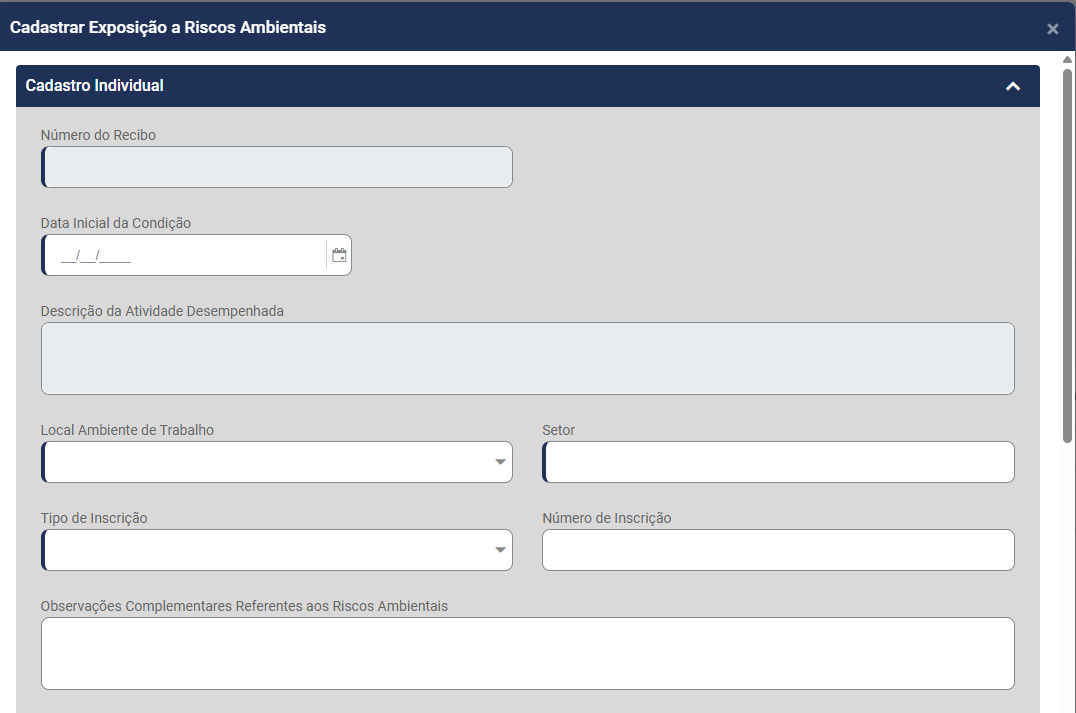Close the Cadastrar Exposição dialog
The width and height of the screenshot is (1076, 713).
click(1052, 29)
